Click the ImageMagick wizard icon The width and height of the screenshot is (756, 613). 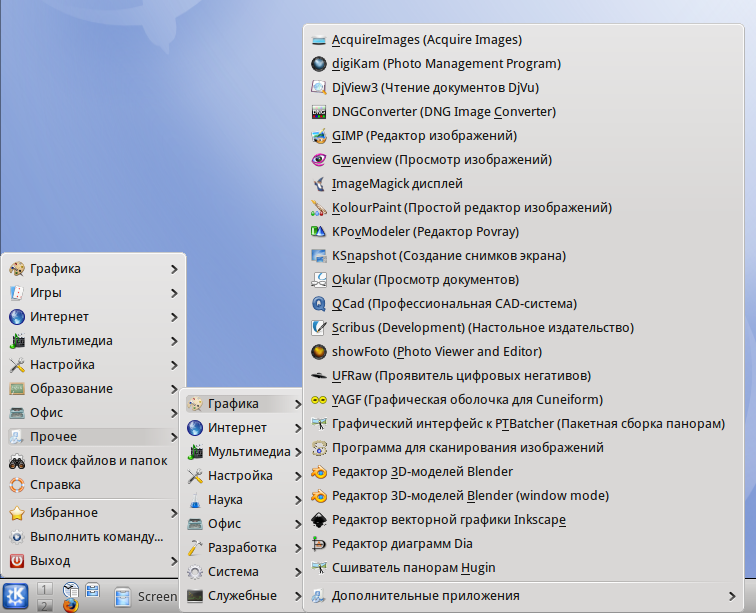pyautogui.click(x=319, y=184)
